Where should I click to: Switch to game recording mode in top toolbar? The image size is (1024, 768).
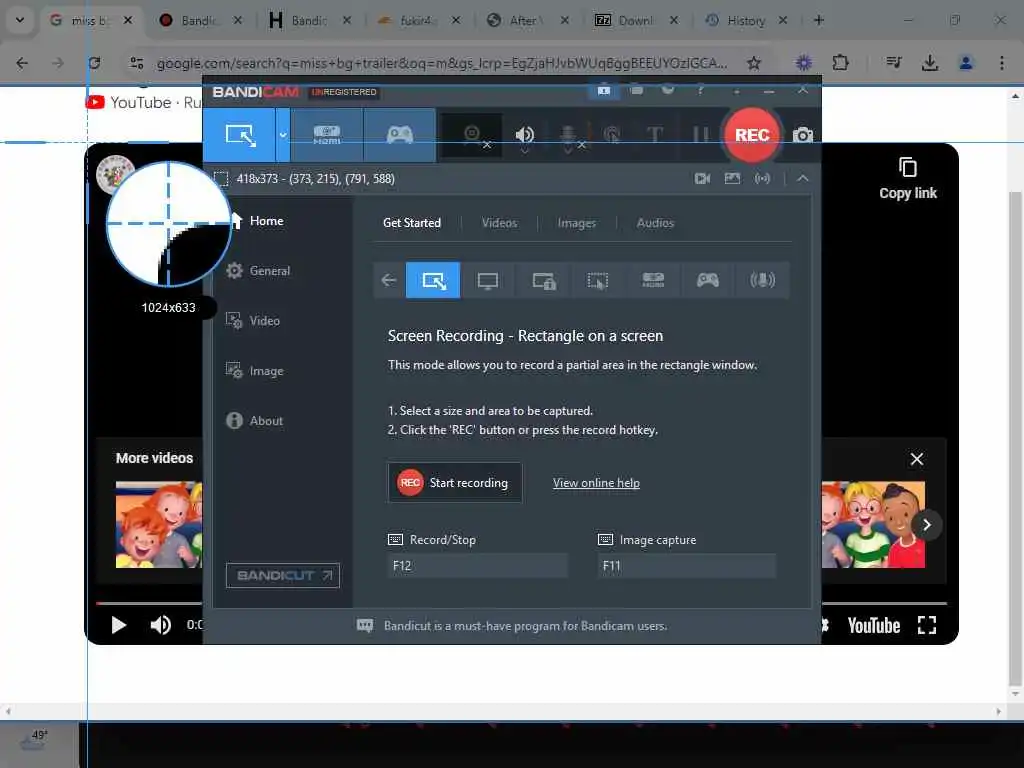[400, 135]
